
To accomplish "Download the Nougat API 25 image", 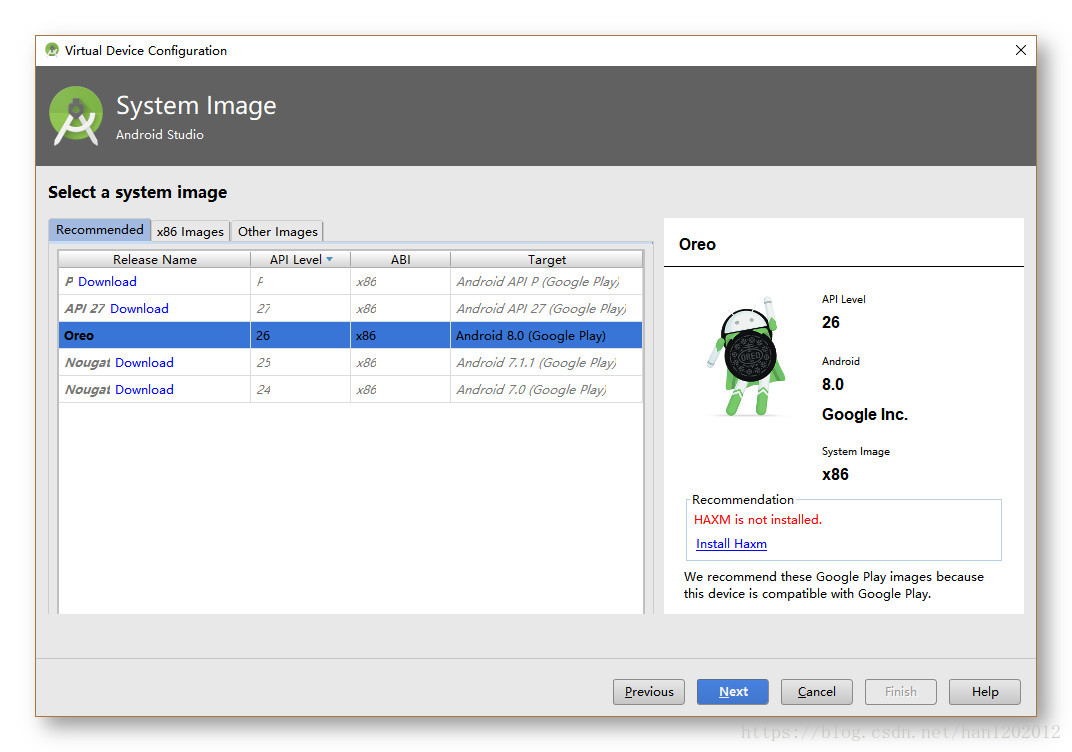I will coord(144,362).
